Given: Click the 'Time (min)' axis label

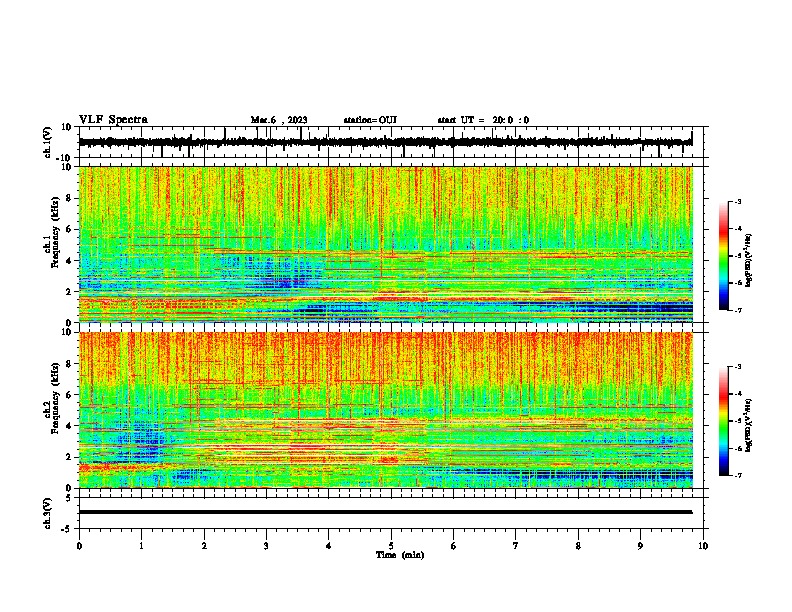Looking at the screenshot, I should point(400,555).
